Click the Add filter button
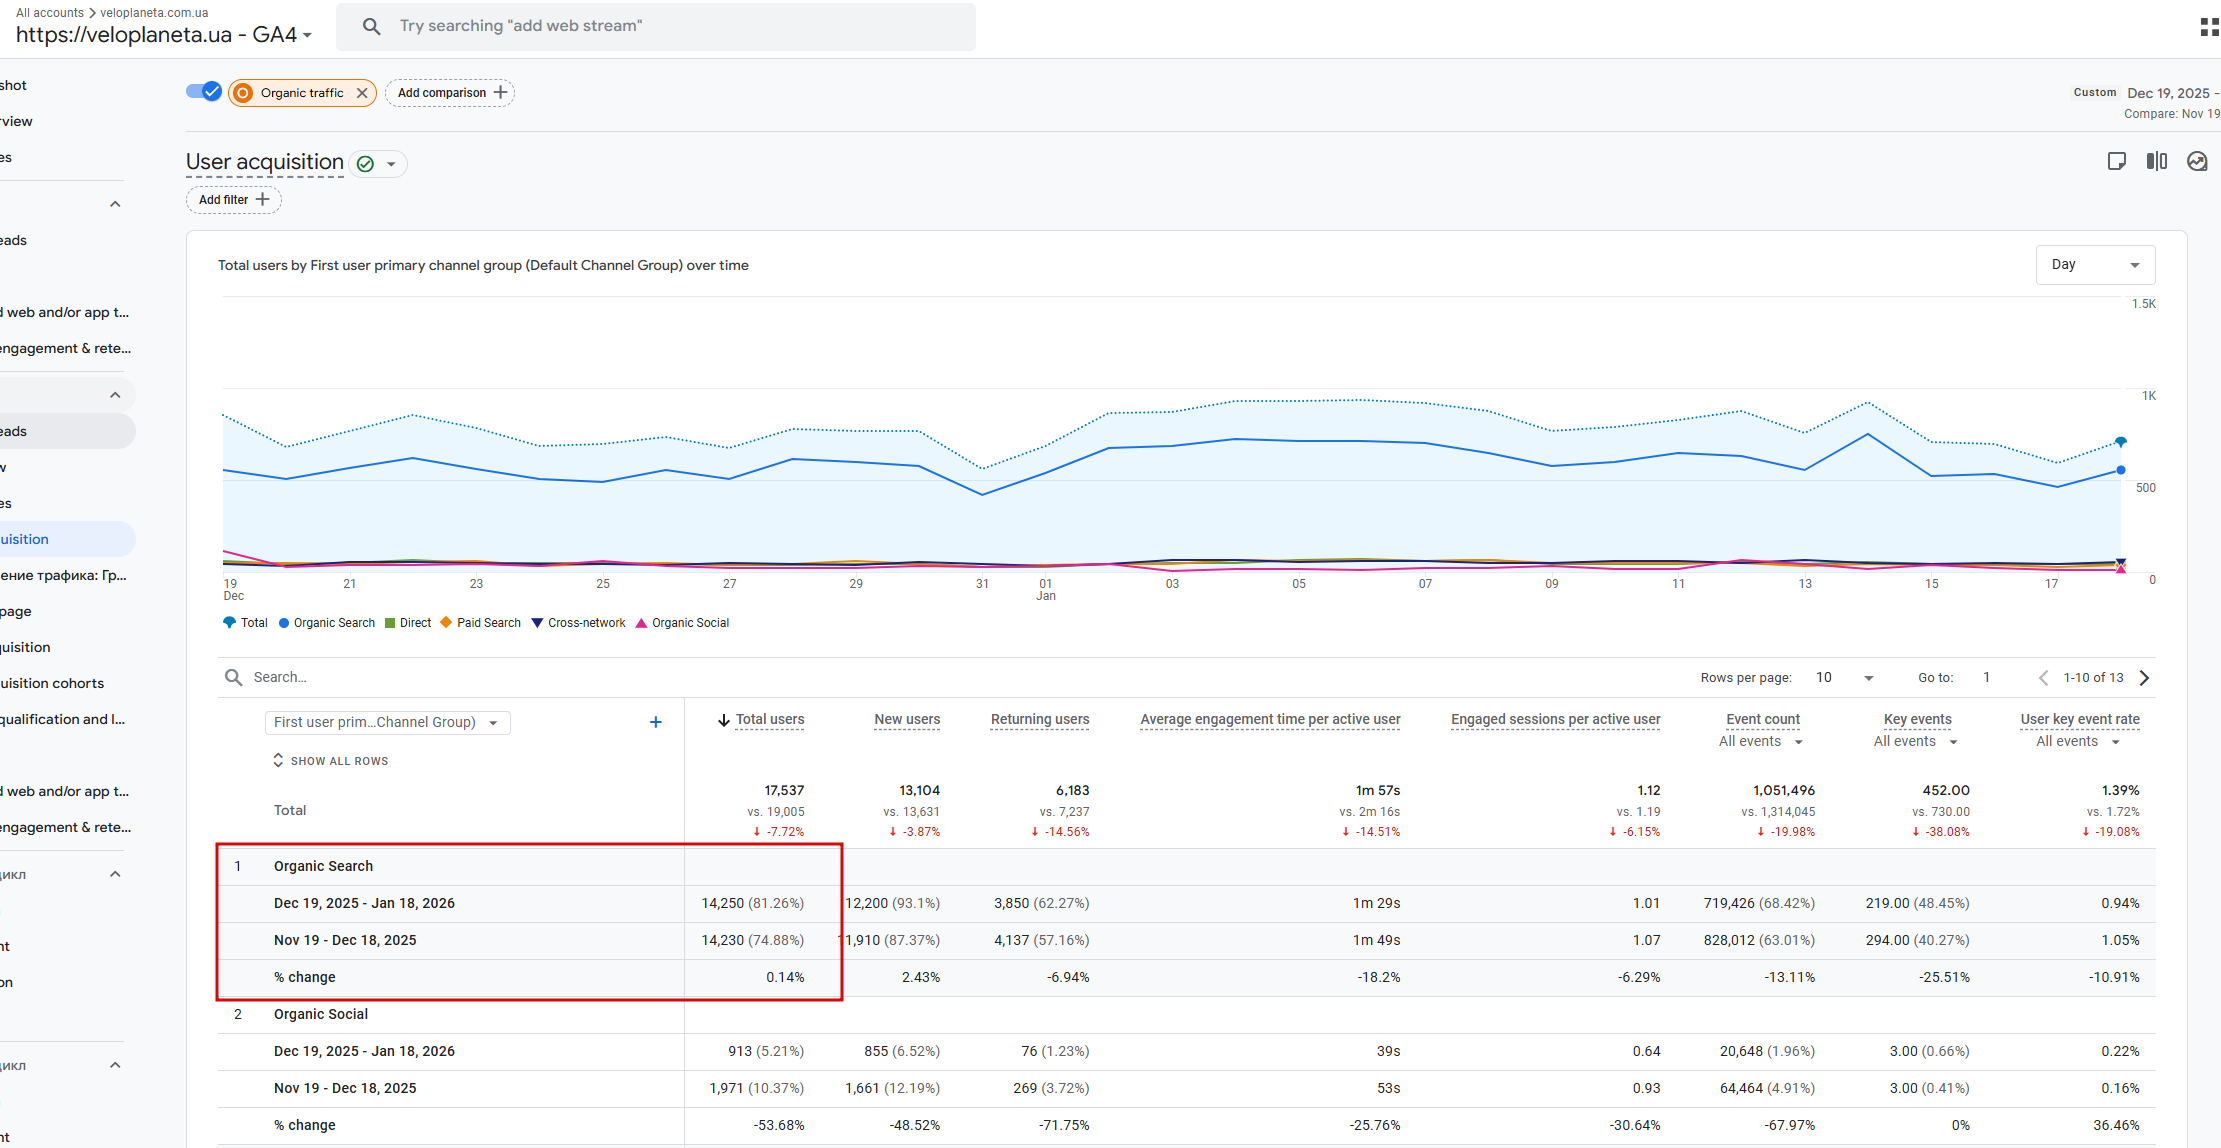 click(x=233, y=200)
